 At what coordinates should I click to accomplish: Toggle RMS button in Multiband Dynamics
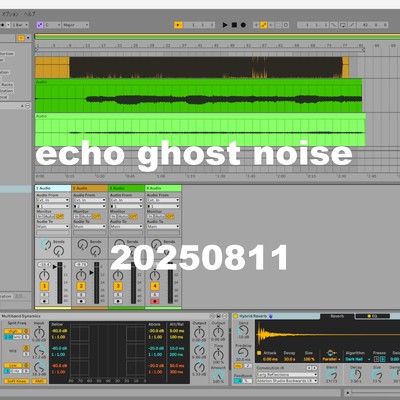(x=39, y=381)
